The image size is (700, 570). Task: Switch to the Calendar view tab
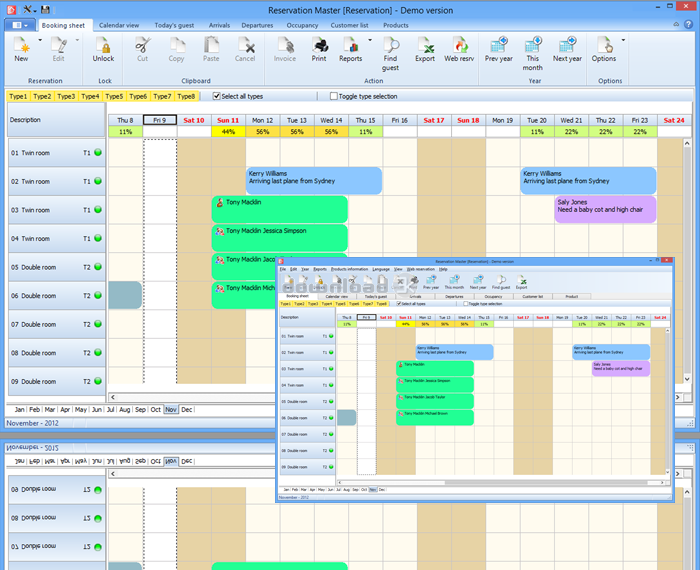(119, 24)
